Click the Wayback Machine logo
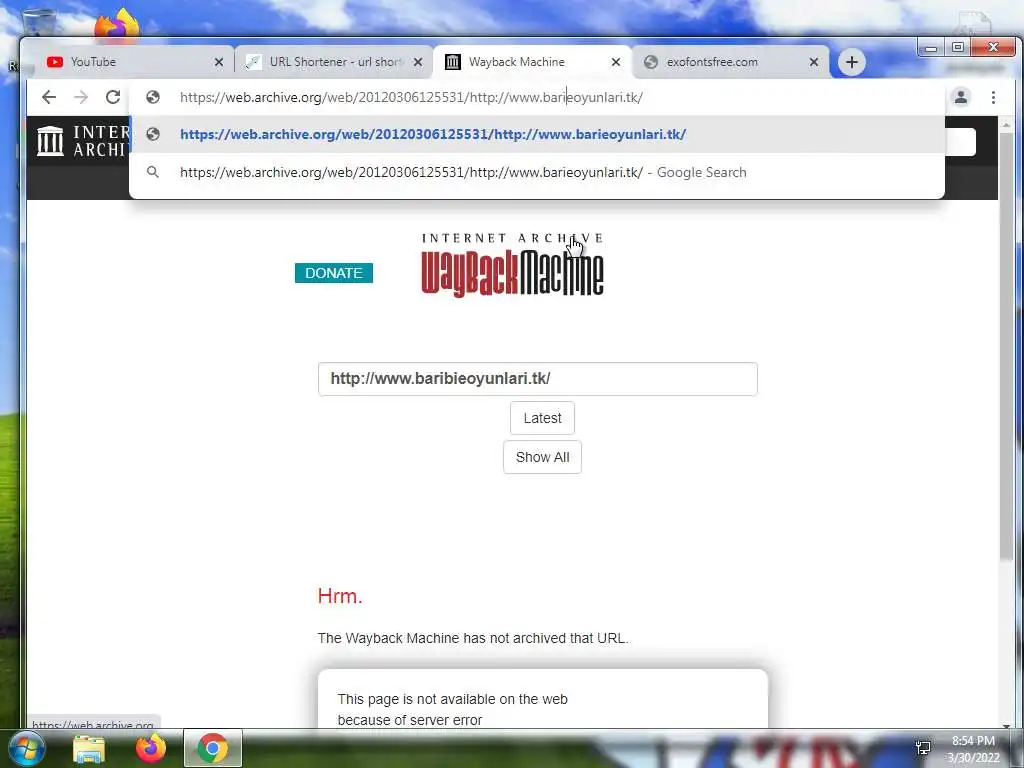Screen dimensions: 1024x768 (x=513, y=265)
